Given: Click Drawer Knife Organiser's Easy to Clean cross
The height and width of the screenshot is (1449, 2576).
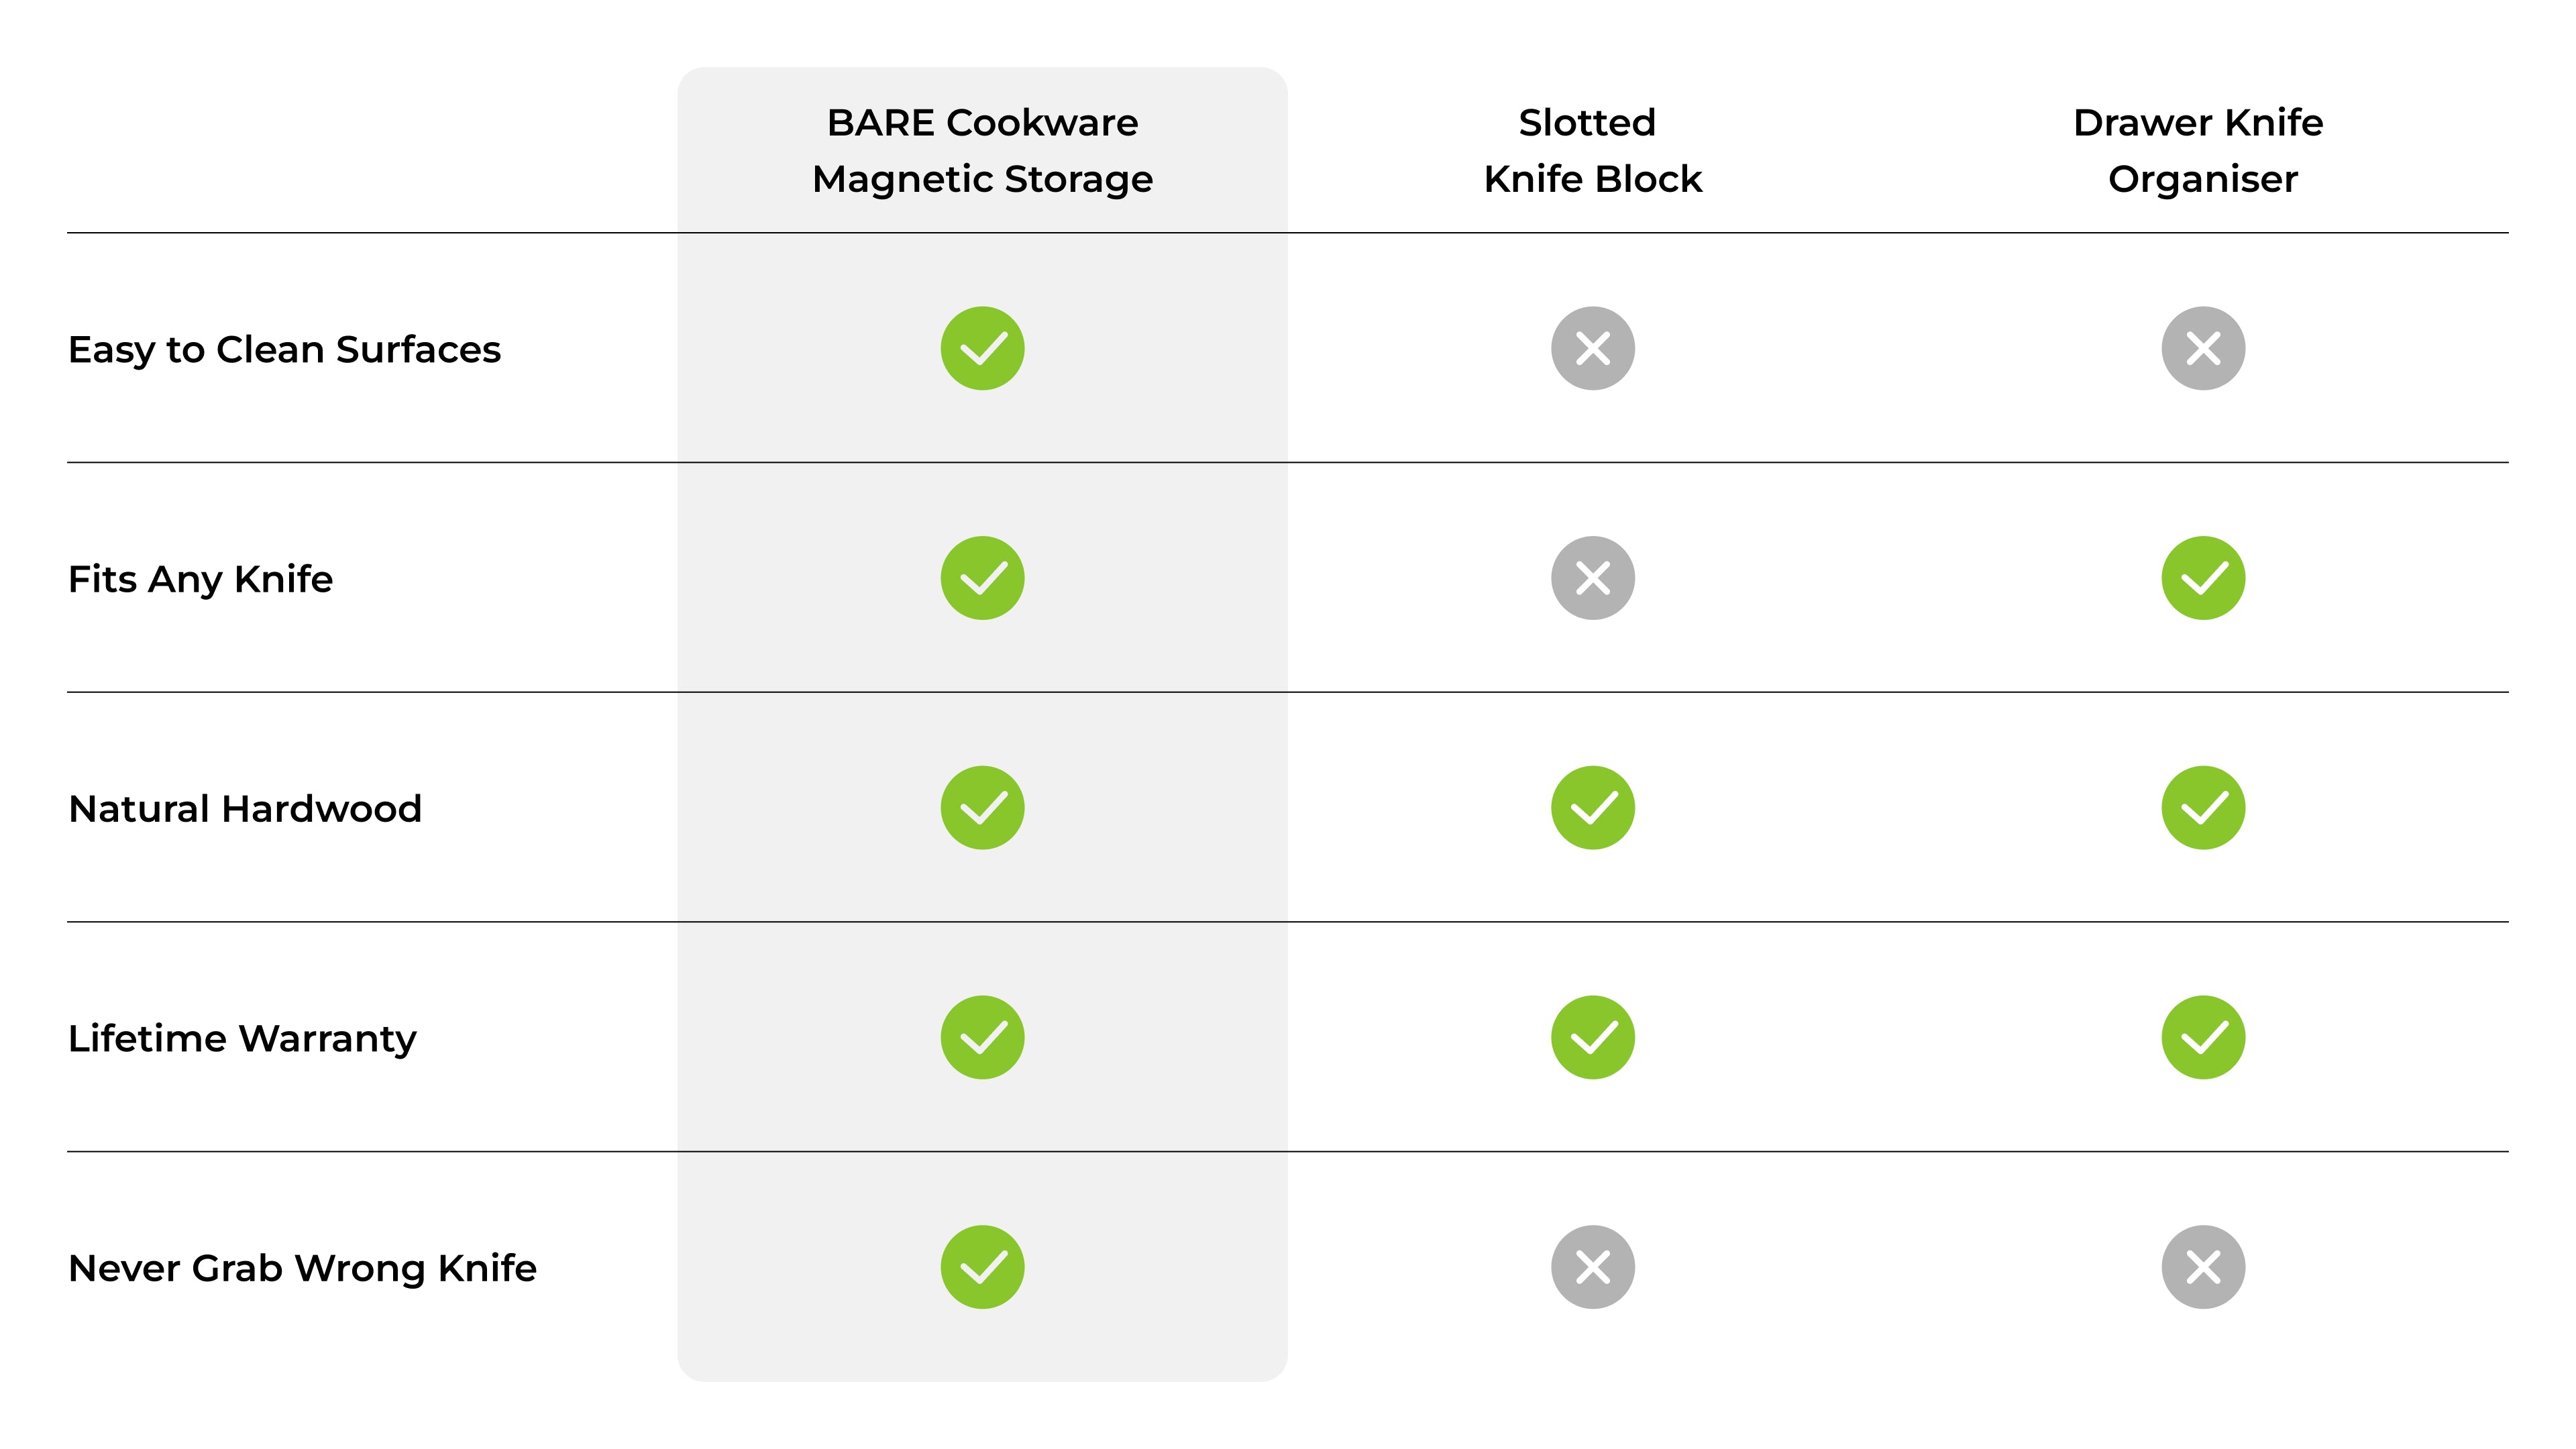Looking at the screenshot, I should click(x=2202, y=348).
